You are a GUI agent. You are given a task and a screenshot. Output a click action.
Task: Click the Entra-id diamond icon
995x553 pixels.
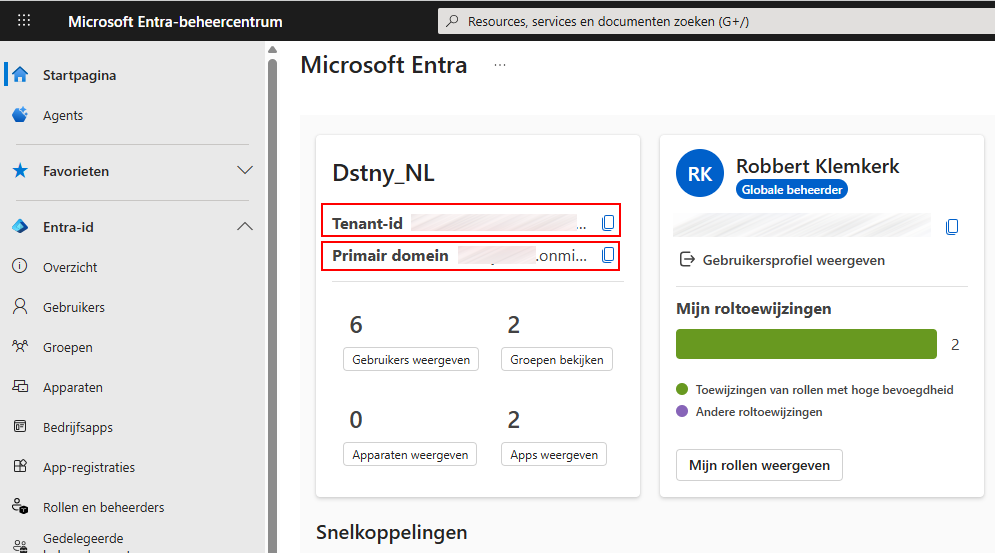(x=20, y=227)
